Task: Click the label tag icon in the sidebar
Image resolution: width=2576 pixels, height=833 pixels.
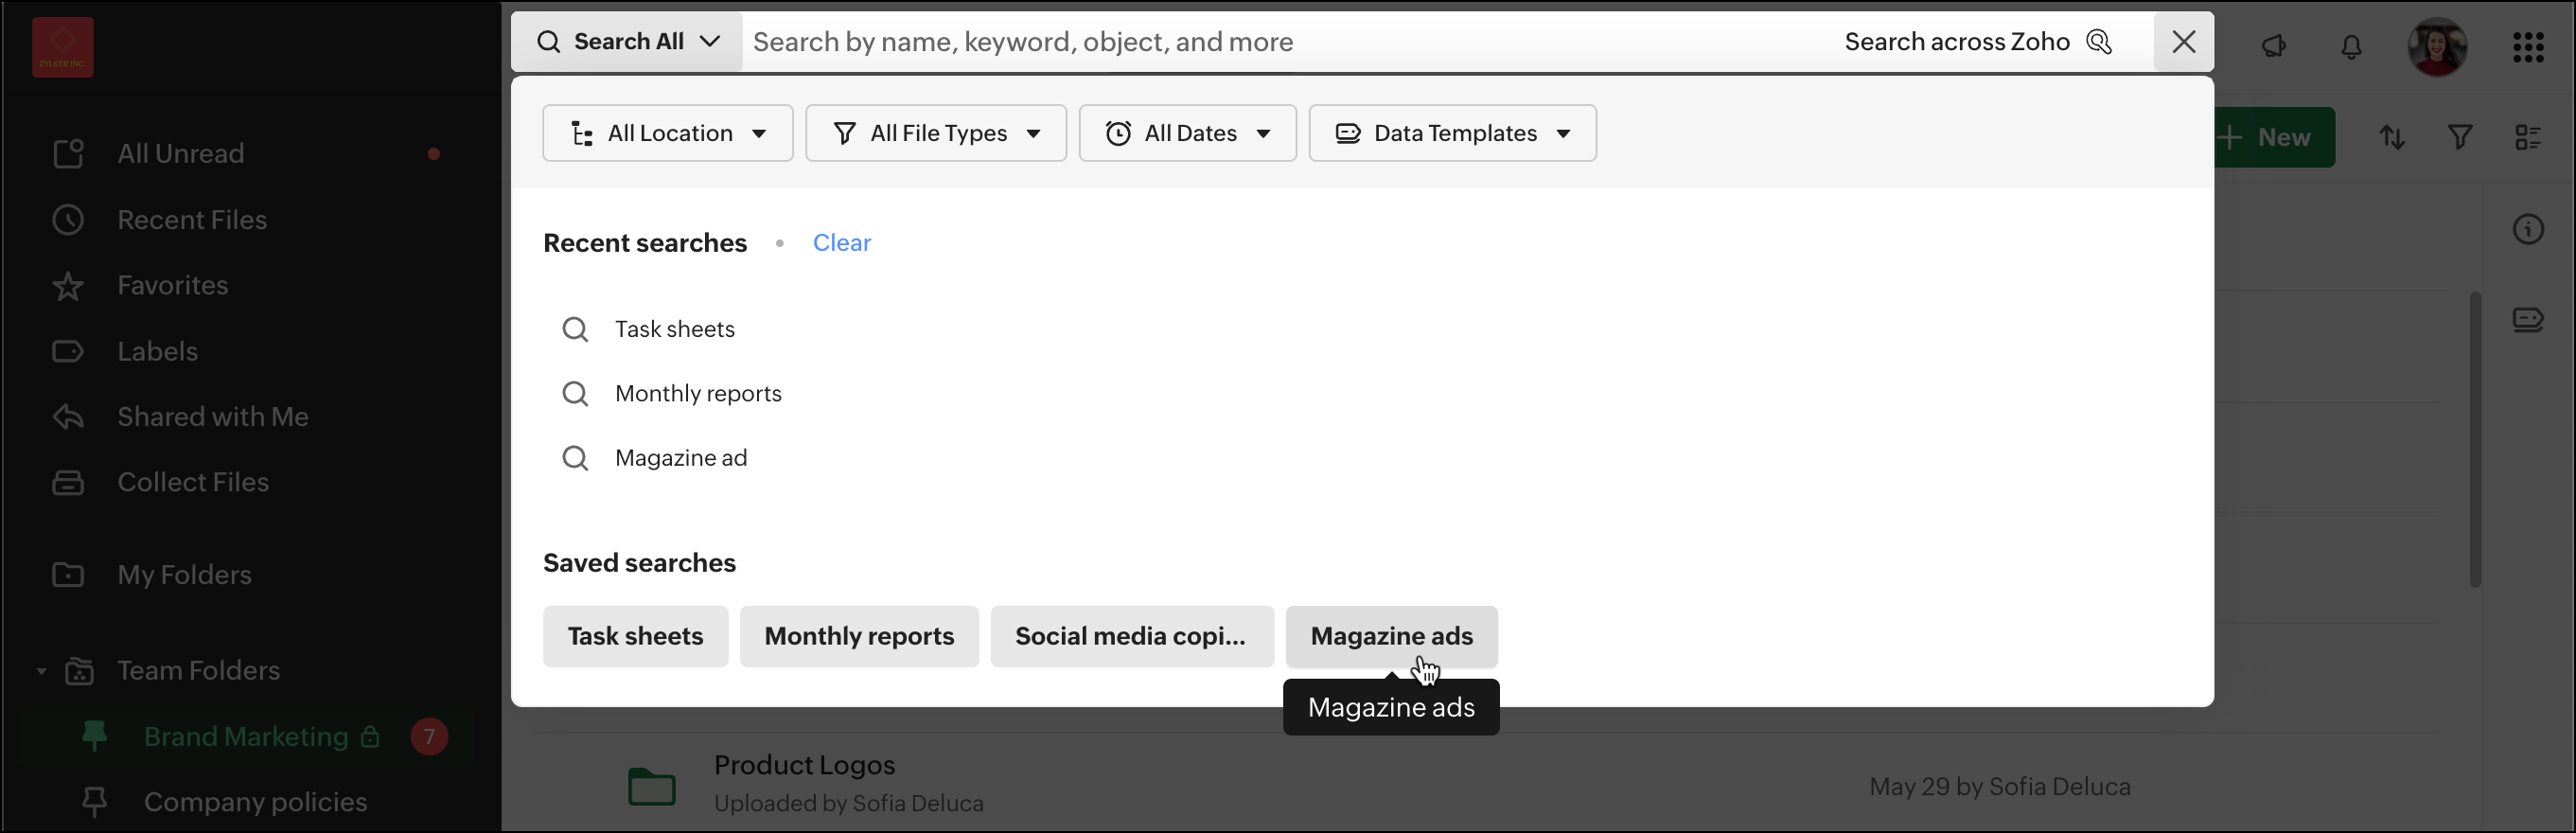Action: coord(68,352)
